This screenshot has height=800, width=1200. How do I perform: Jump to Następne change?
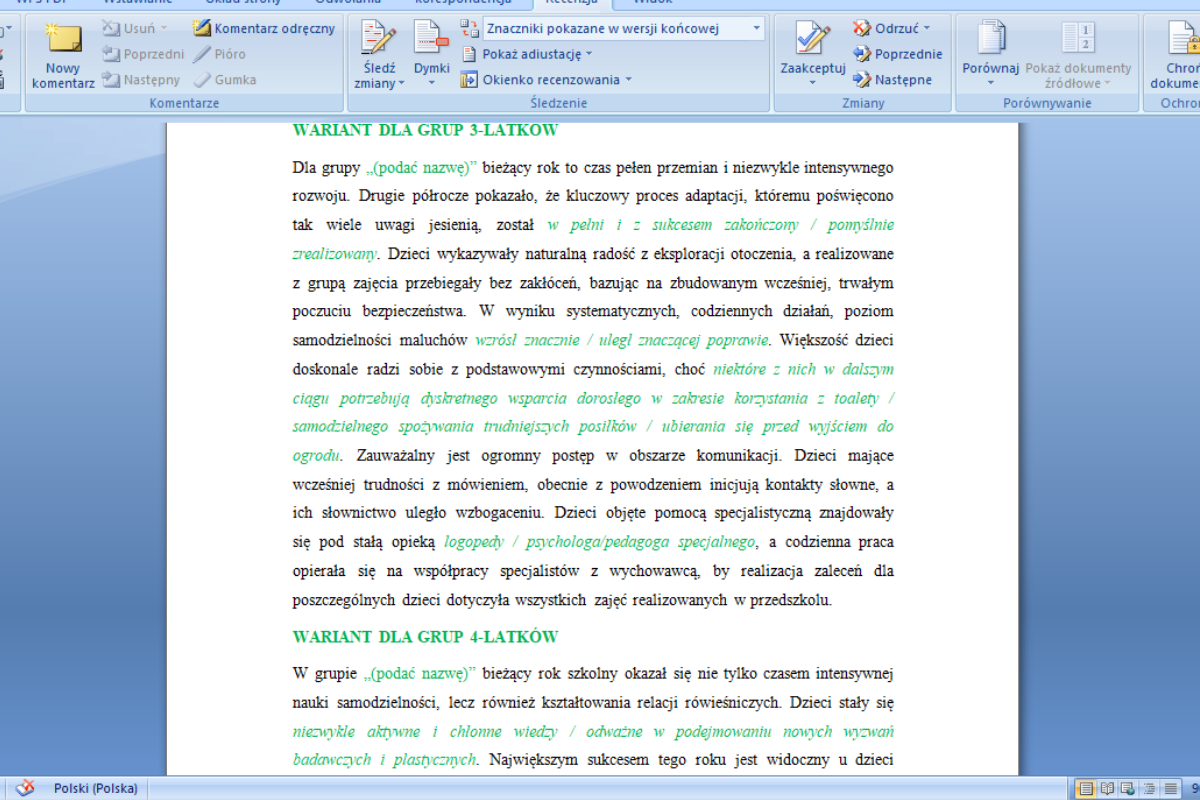click(892, 79)
